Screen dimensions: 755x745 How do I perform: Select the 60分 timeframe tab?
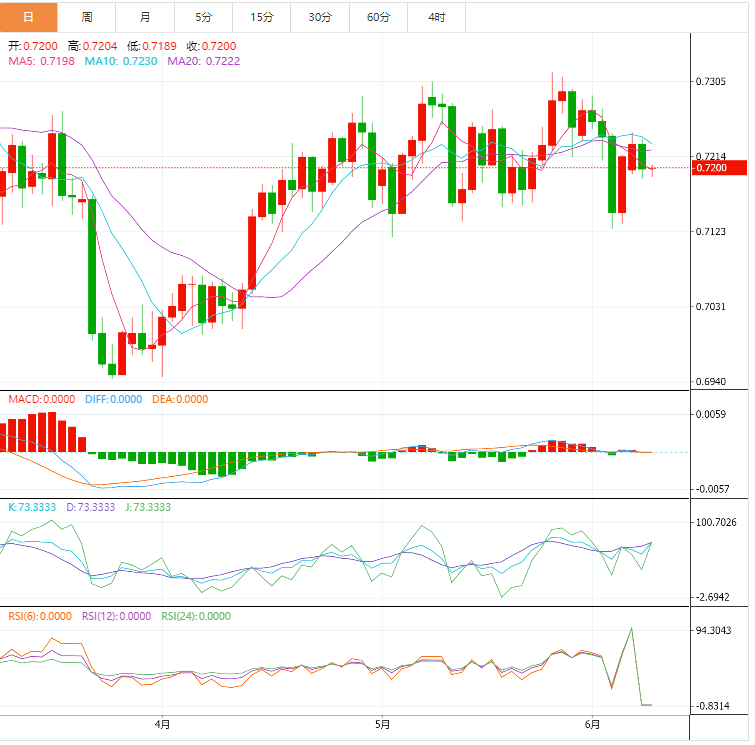(379, 17)
